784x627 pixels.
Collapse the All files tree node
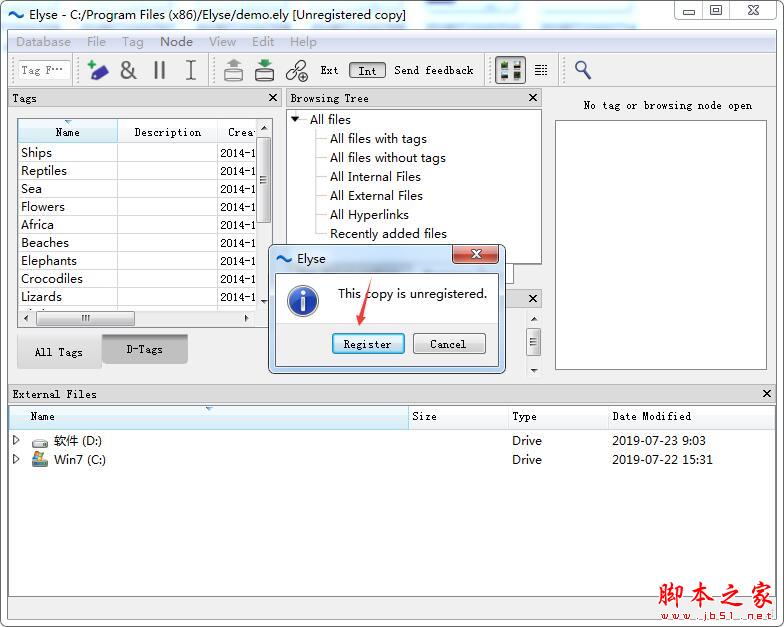point(296,119)
